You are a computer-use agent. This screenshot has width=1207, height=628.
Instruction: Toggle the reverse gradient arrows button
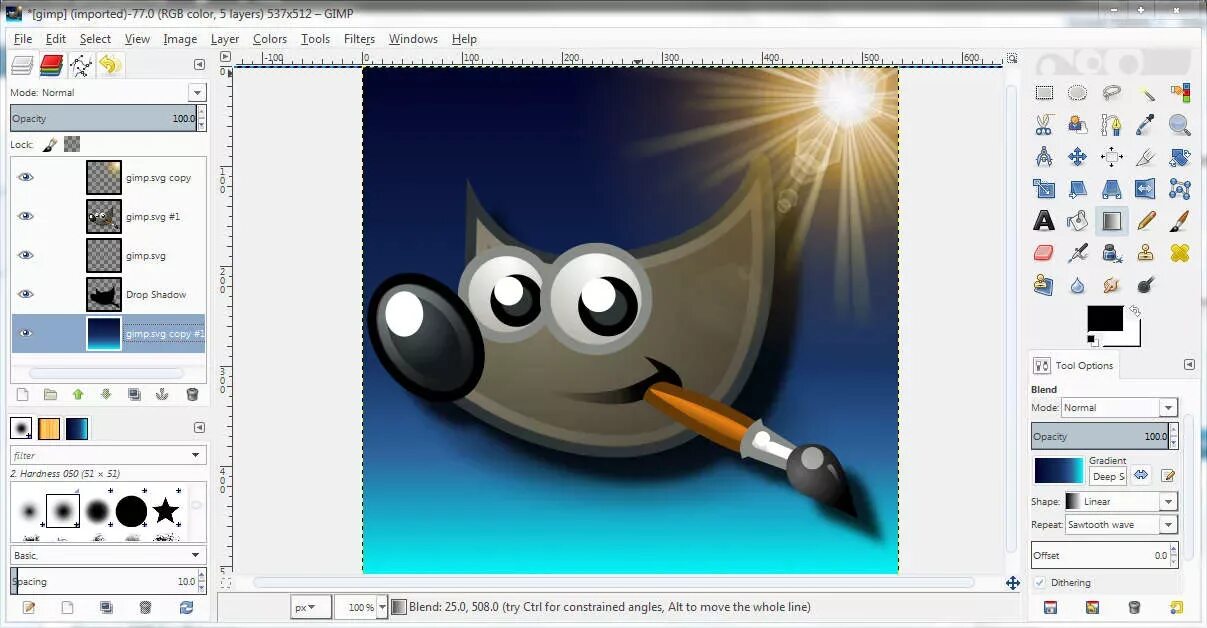[x=1141, y=475]
